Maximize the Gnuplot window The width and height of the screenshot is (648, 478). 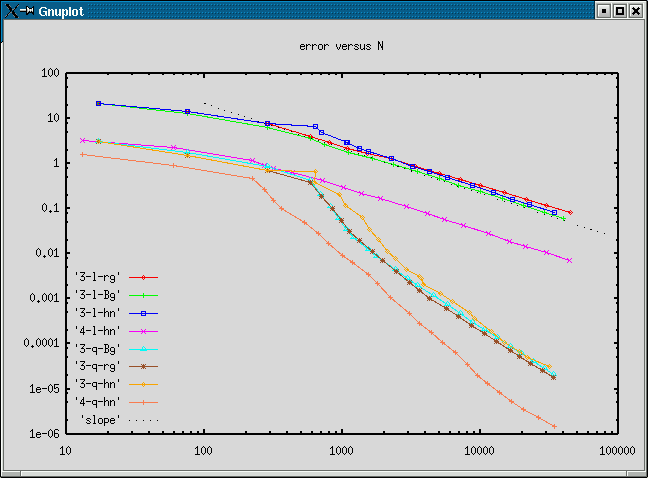[x=619, y=10]
